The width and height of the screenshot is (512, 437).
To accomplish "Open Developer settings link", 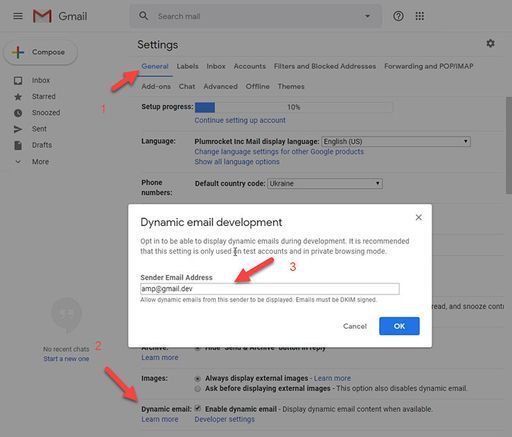I will [x=225, y=419].
